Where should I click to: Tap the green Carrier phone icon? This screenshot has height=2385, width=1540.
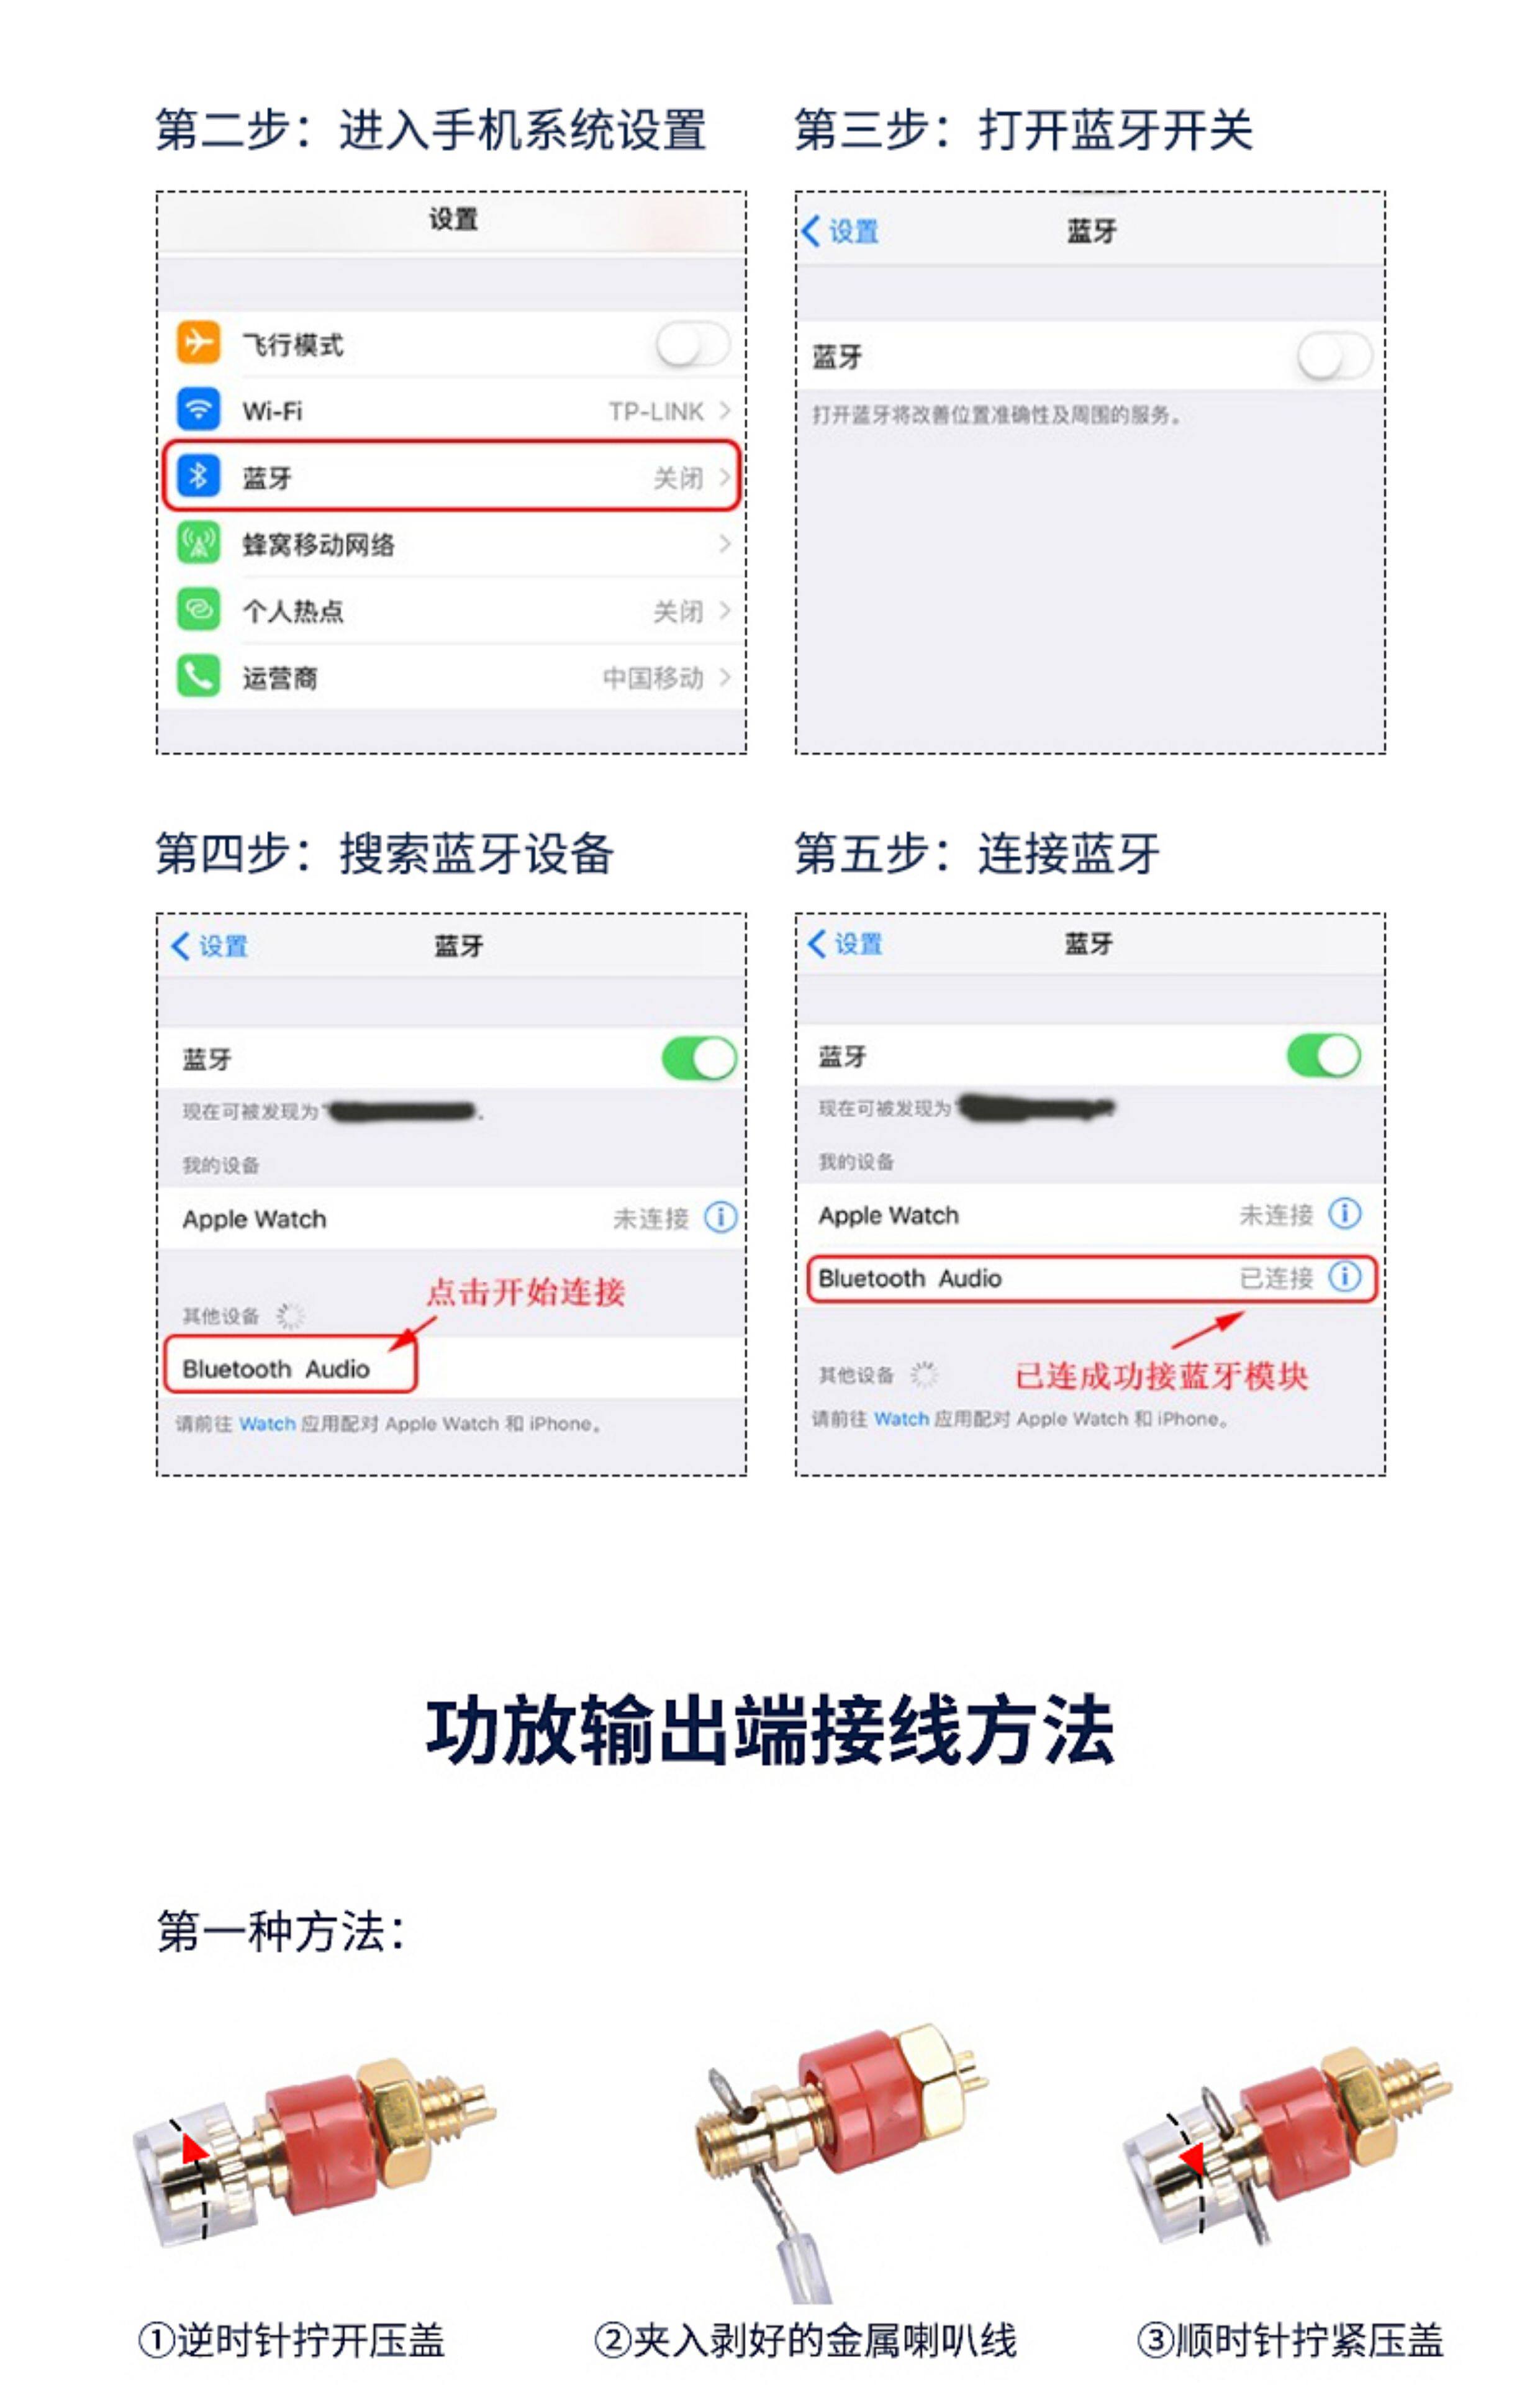[x=198, y=676]
